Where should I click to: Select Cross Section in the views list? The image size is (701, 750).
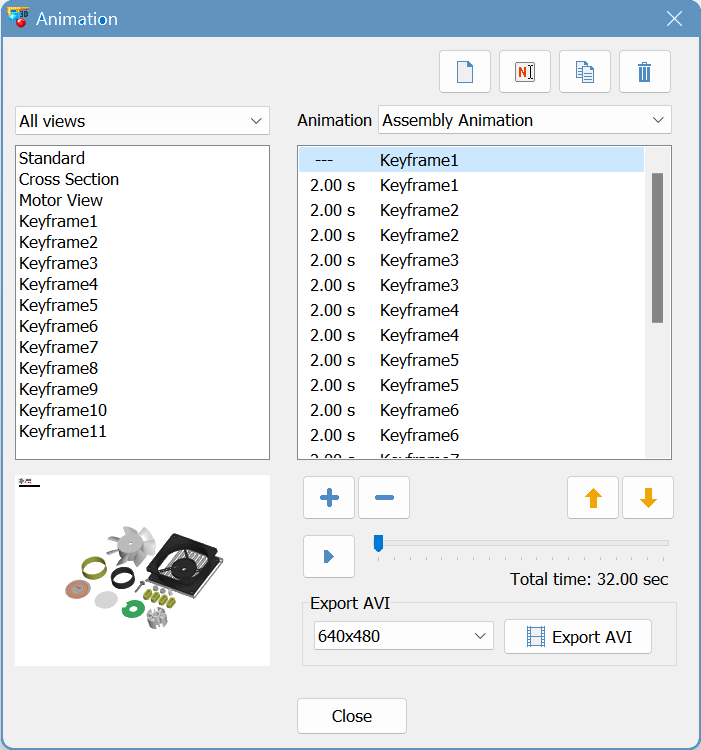coord(69,179)
